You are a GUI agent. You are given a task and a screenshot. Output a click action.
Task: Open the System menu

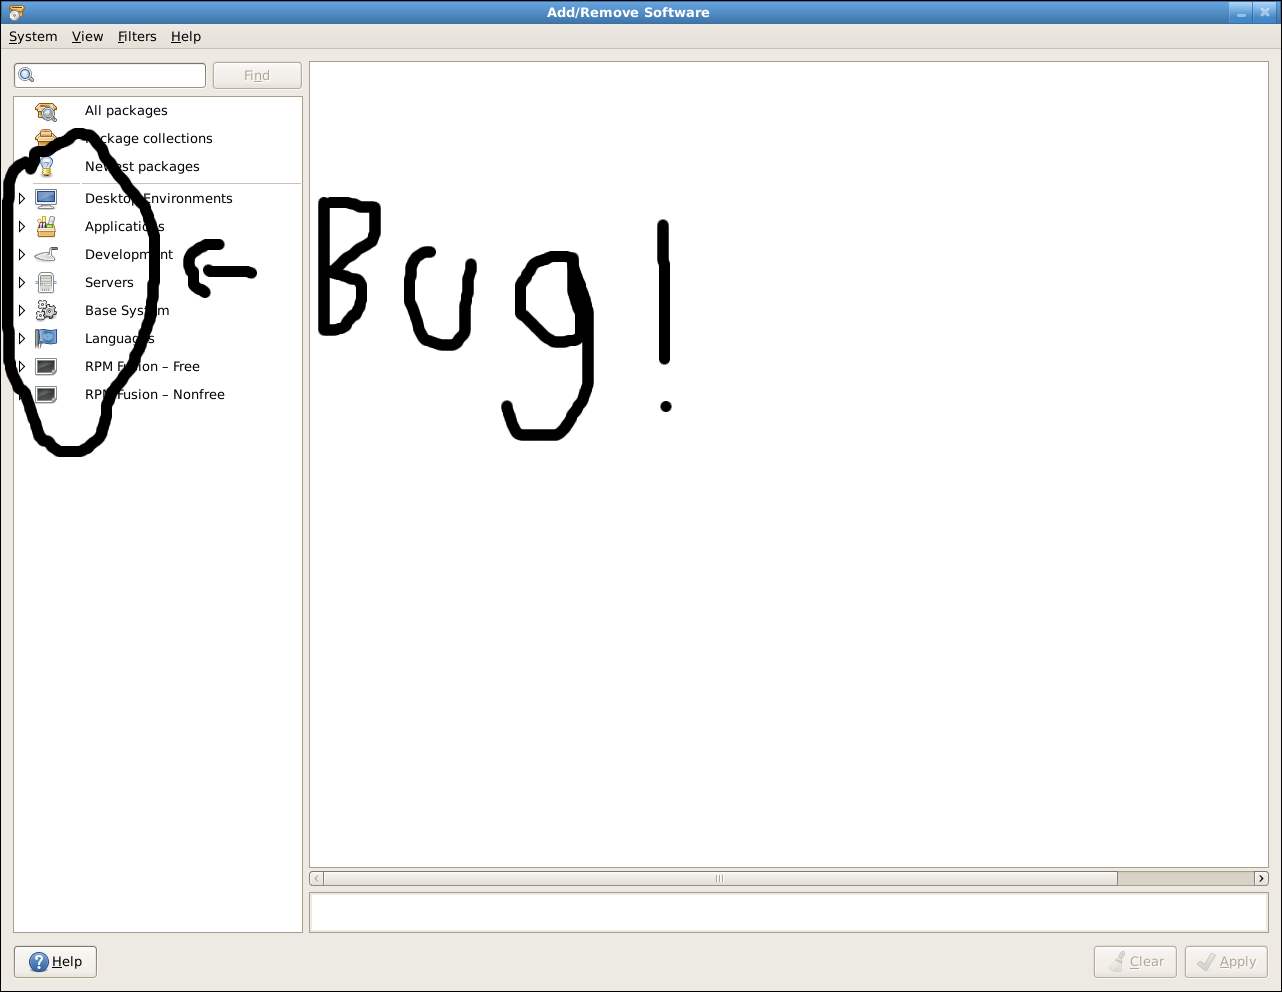(33, 36)
